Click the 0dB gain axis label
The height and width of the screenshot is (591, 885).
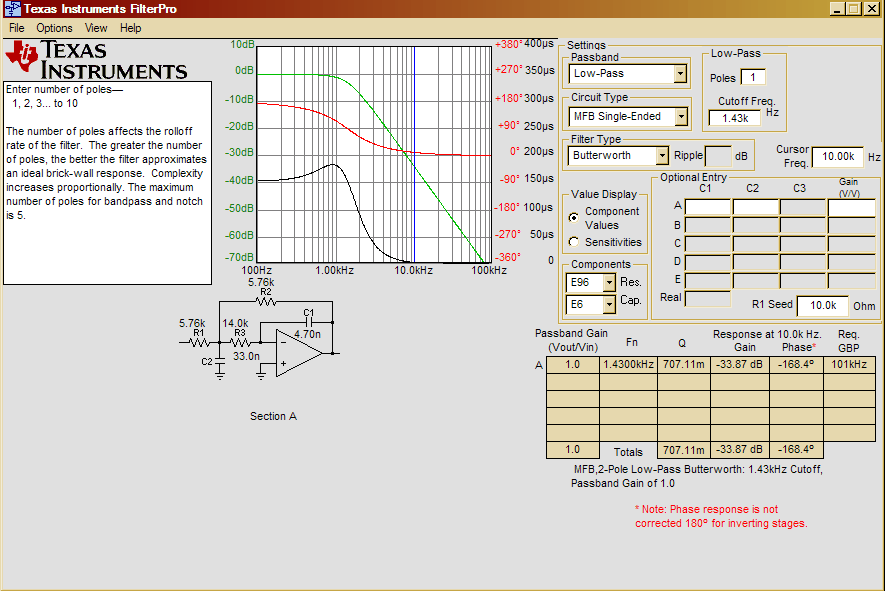(x=244, y=71)
